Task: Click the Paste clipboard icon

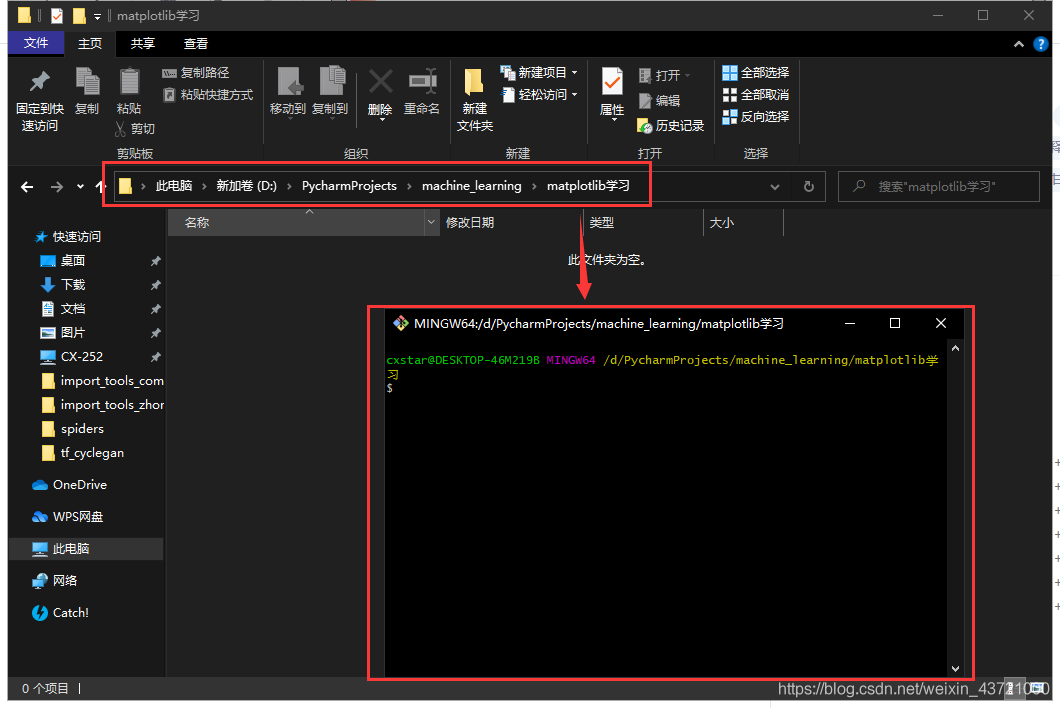Action: pyautogui.click(x=129, y=82)
